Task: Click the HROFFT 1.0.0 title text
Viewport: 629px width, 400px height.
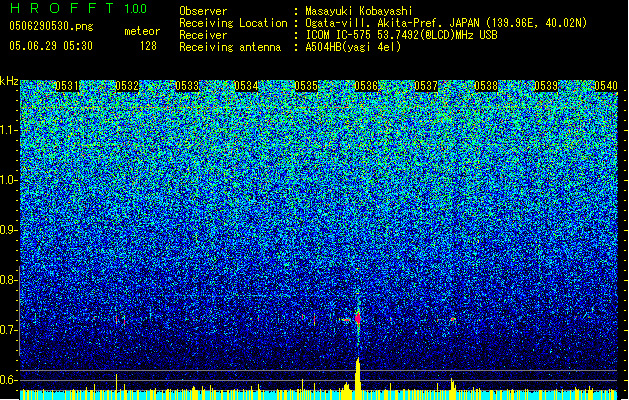Action: tap(78, 8)
